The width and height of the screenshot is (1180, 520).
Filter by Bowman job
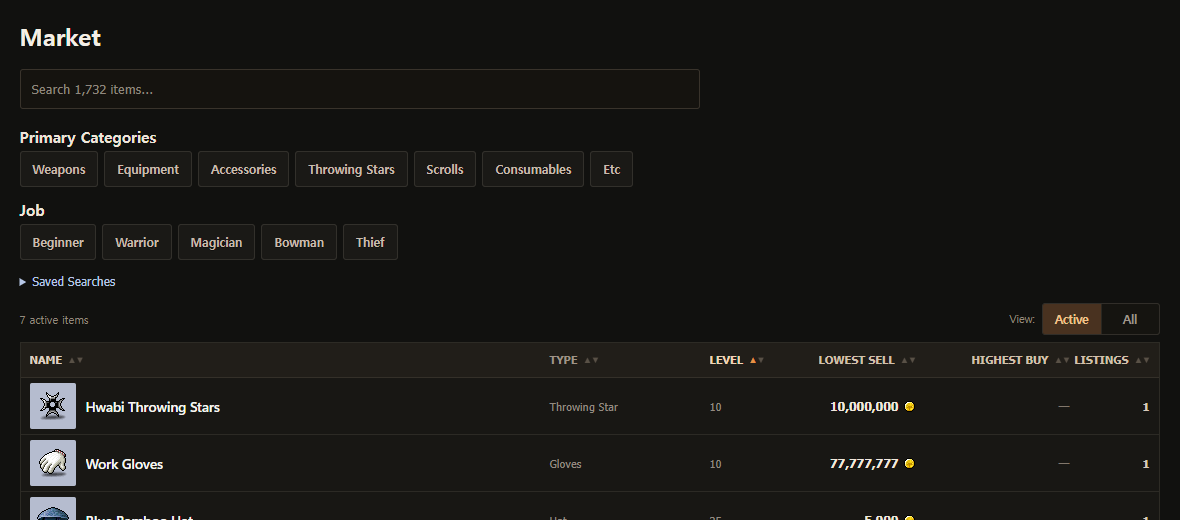point(299,242)
